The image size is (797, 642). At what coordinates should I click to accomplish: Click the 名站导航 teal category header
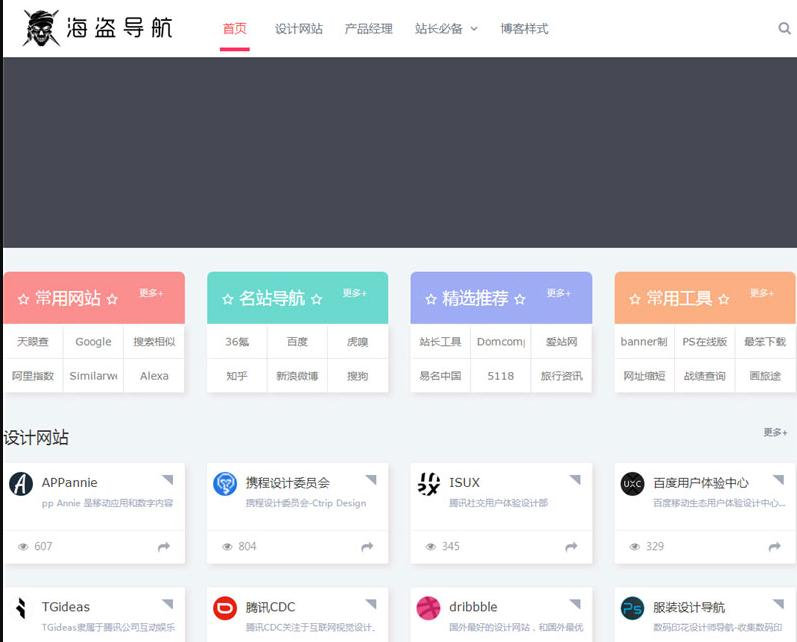297,298
